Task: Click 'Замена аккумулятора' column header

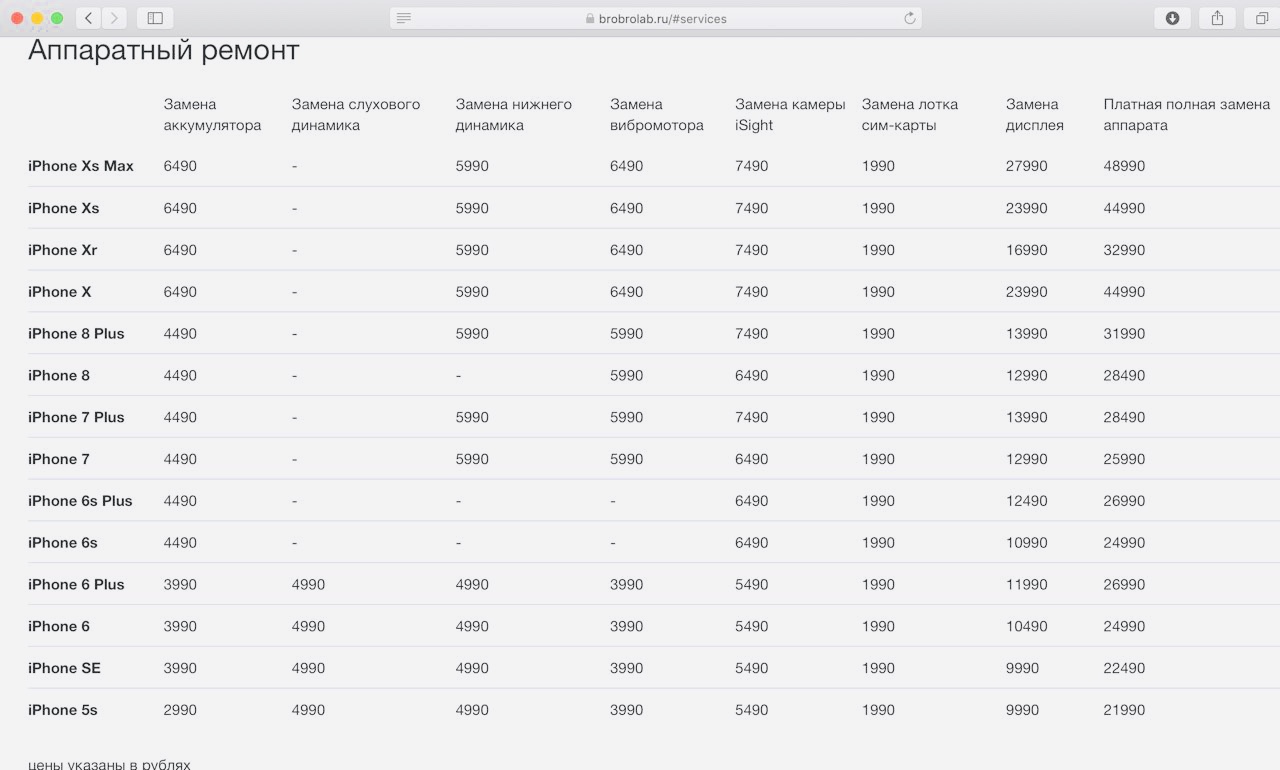Action: pos(212,115)
